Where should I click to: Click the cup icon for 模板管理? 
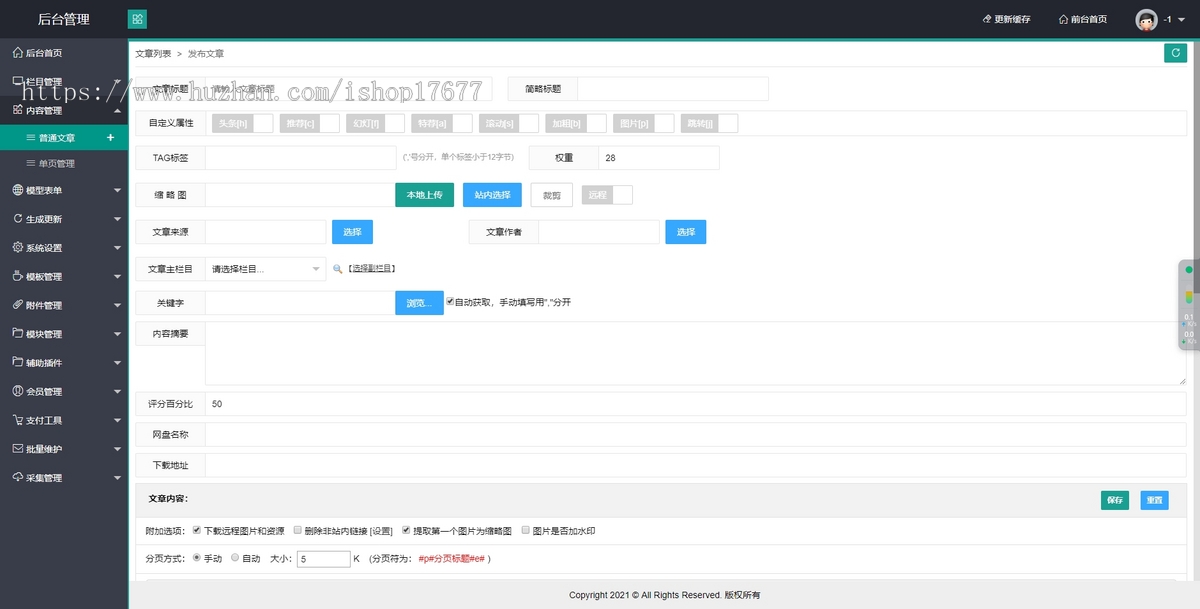click(x=18, y=276)
